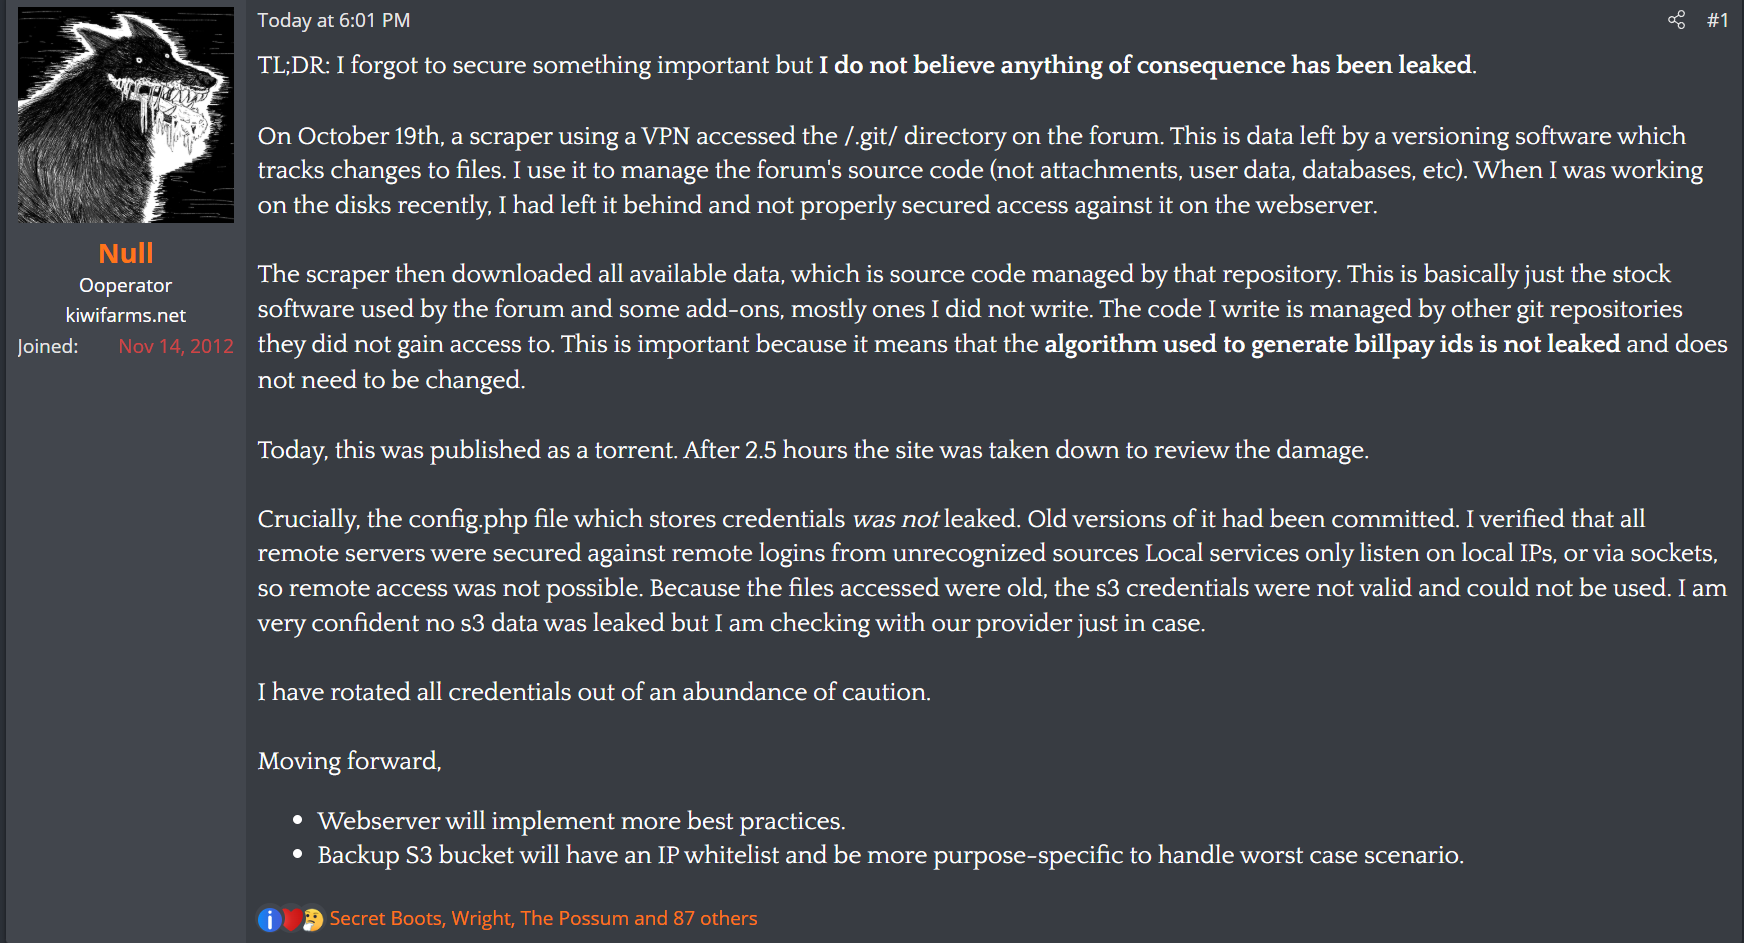
Task: Click the thinking face reaction emoji
Action: click(x=313, y=919)
